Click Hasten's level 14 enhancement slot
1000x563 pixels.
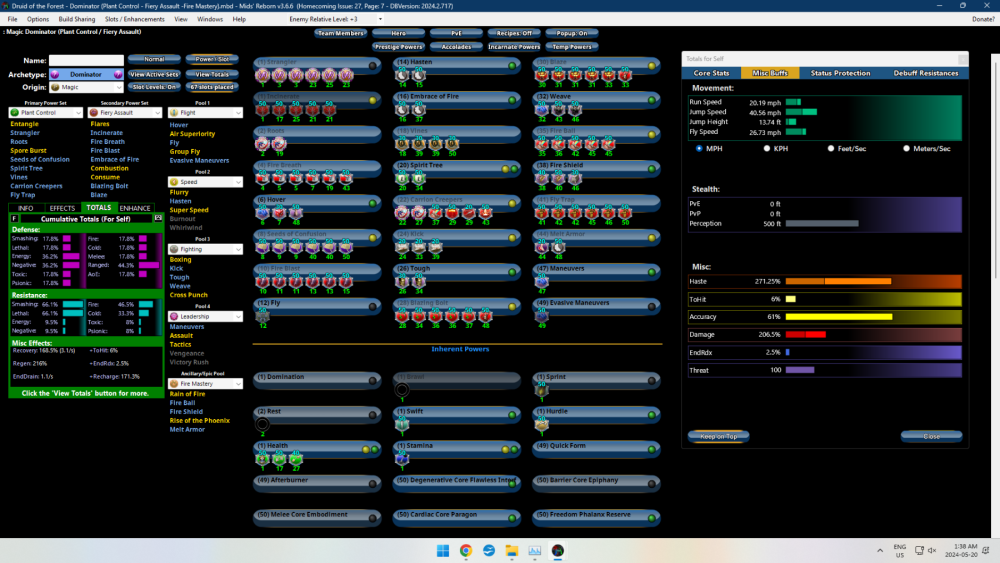click(x=402, y=75)
